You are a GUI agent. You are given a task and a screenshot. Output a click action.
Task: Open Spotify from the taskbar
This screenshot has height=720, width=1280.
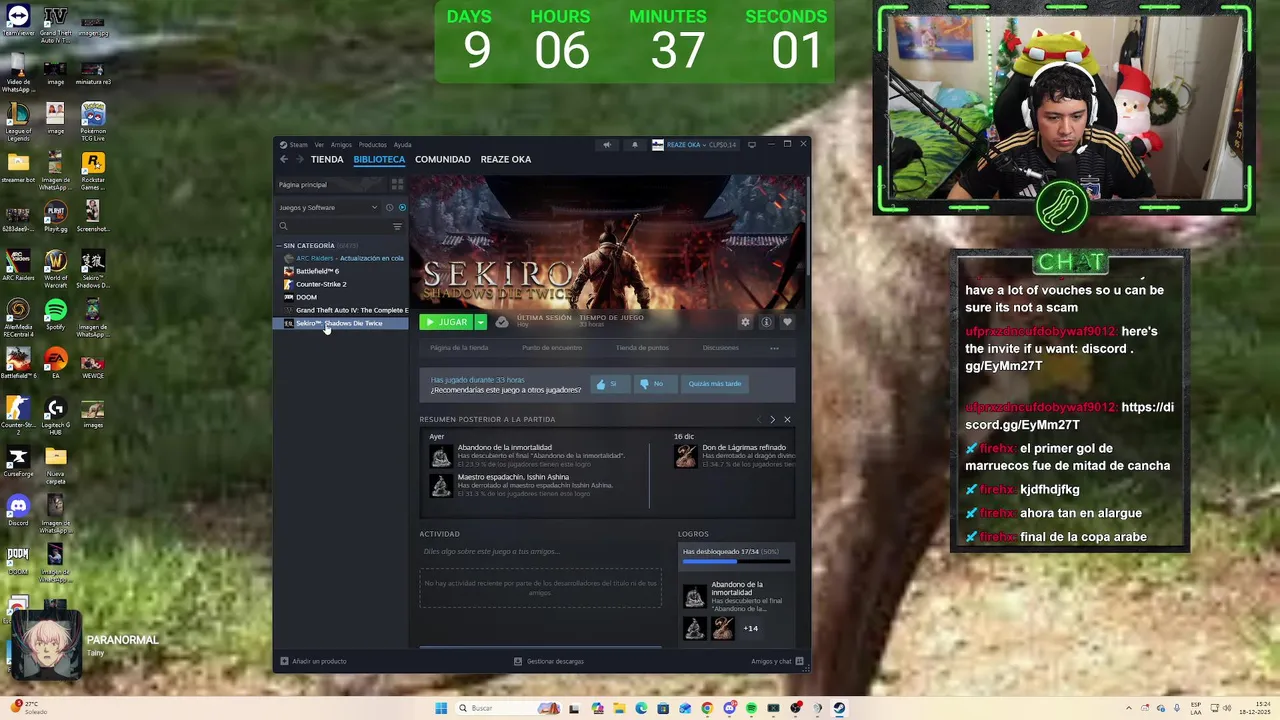click(x=751, y=708)
